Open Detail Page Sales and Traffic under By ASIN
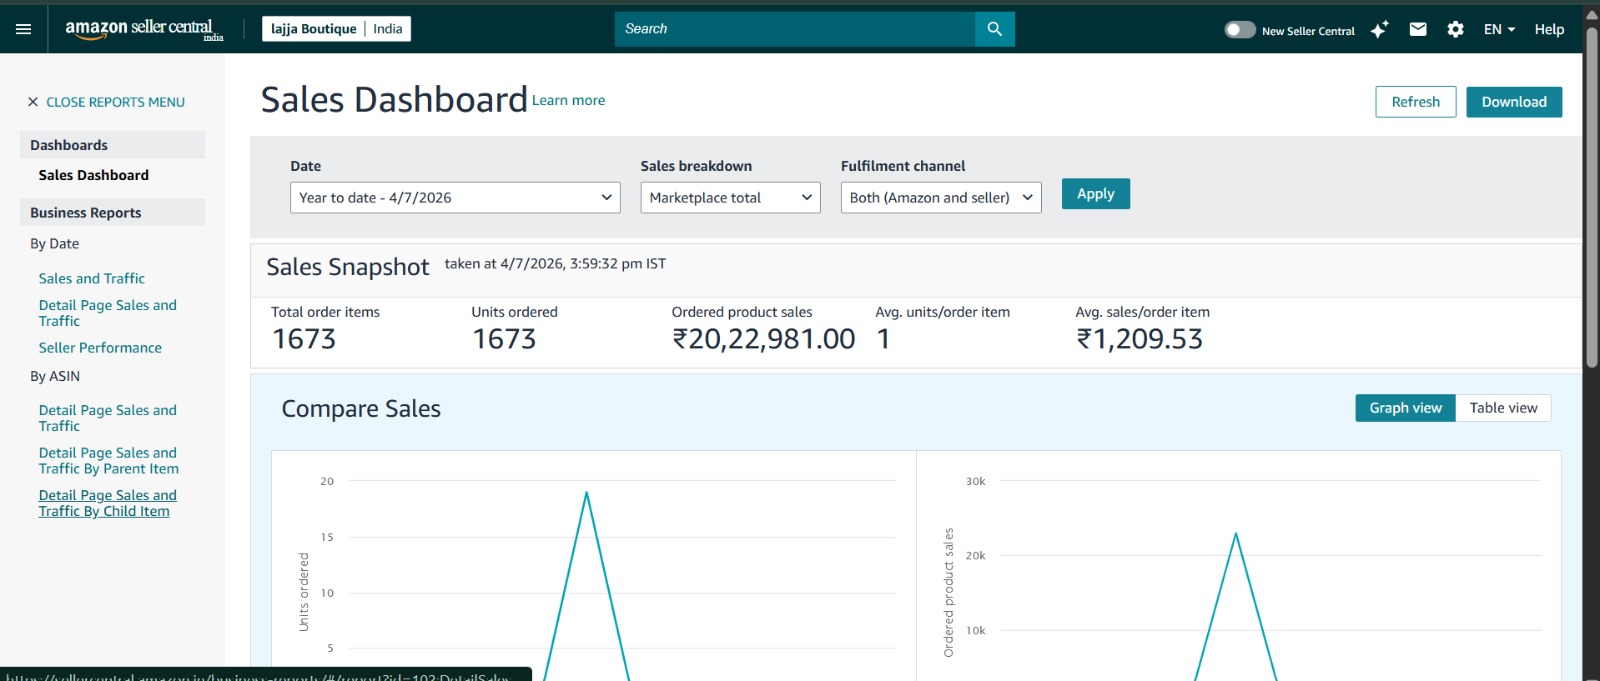Image resolution: width=1600 pixels, height=681 pixels. click(x=108, y=418)
